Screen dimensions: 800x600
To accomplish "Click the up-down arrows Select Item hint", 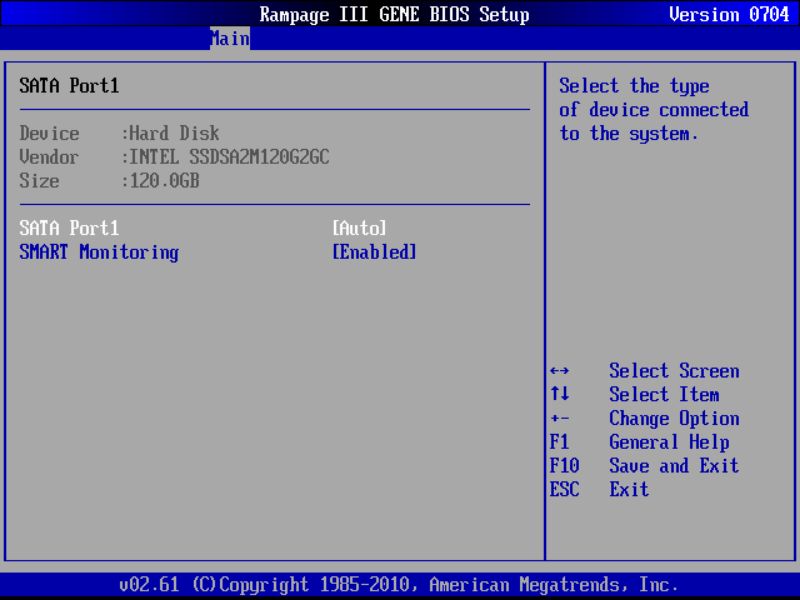I will (x=634, y=394).
